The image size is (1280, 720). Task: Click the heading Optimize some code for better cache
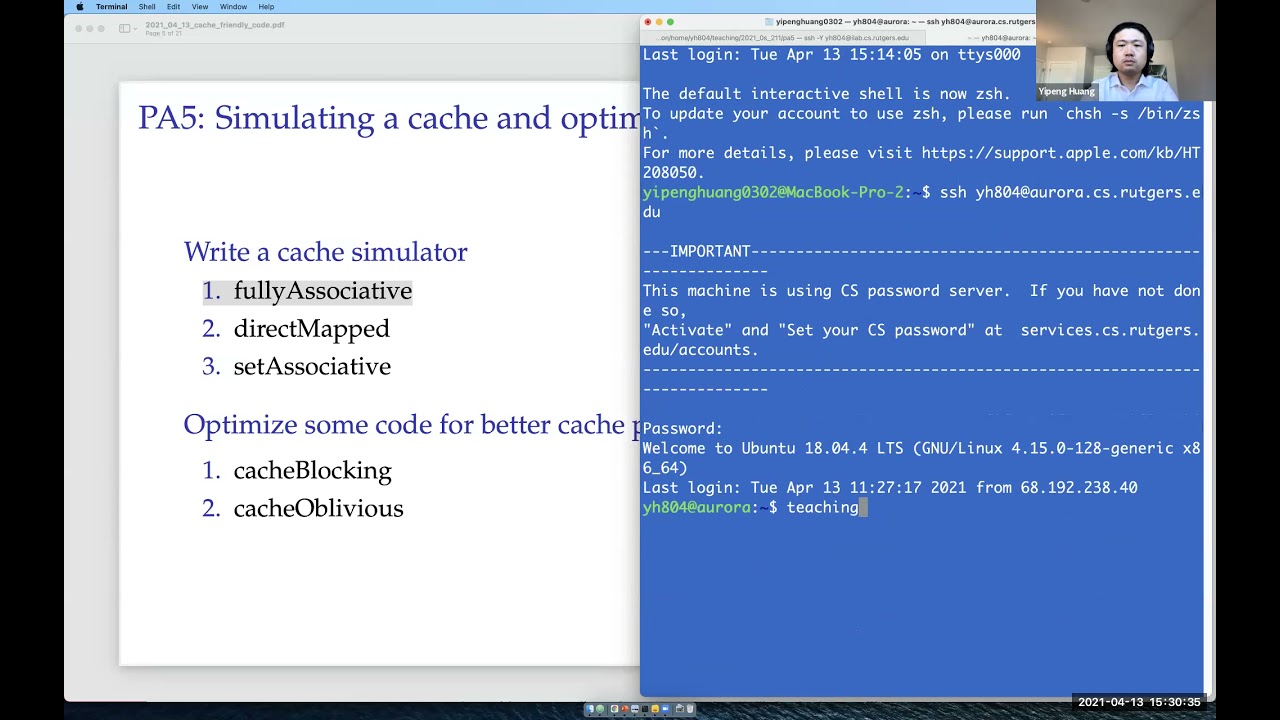pyautogui.click(x=411, y=425)
